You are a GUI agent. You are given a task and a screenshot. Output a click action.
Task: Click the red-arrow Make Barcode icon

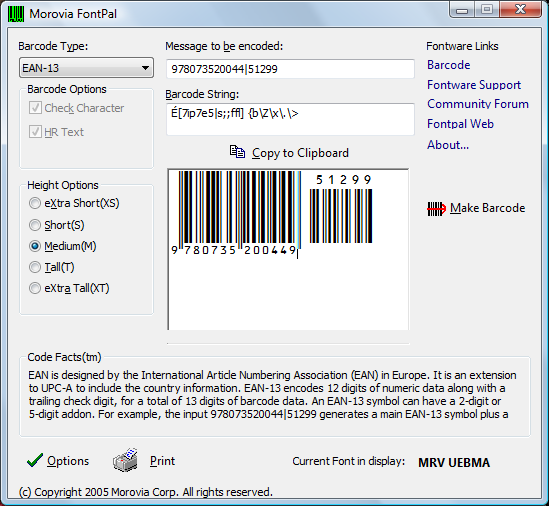[436, 209]
